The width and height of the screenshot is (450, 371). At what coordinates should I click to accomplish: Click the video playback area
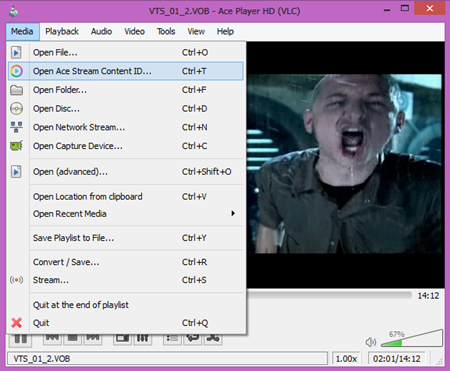[x=345, y=165]
